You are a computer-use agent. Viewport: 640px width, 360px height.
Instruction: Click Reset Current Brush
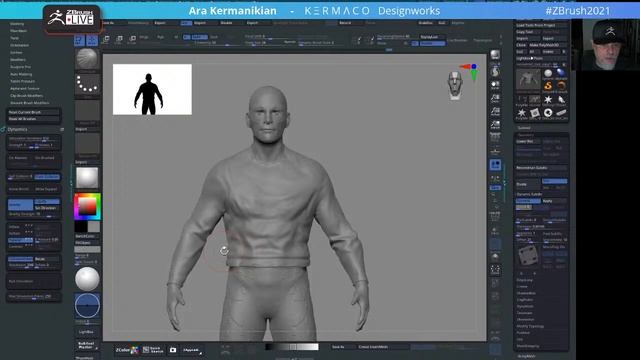pos(34,112)
